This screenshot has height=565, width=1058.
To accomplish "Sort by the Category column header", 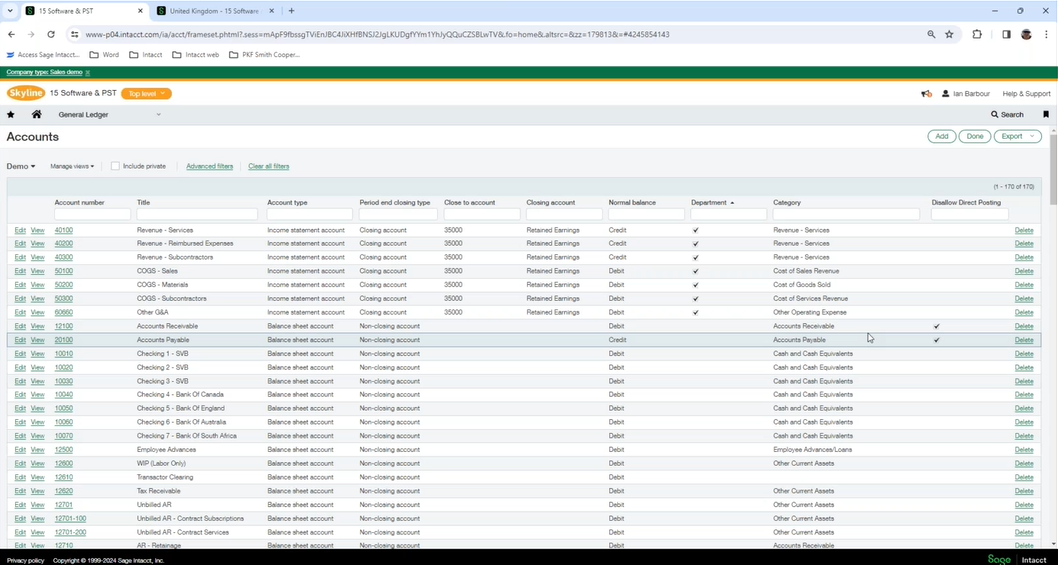I will pos(787,203).
